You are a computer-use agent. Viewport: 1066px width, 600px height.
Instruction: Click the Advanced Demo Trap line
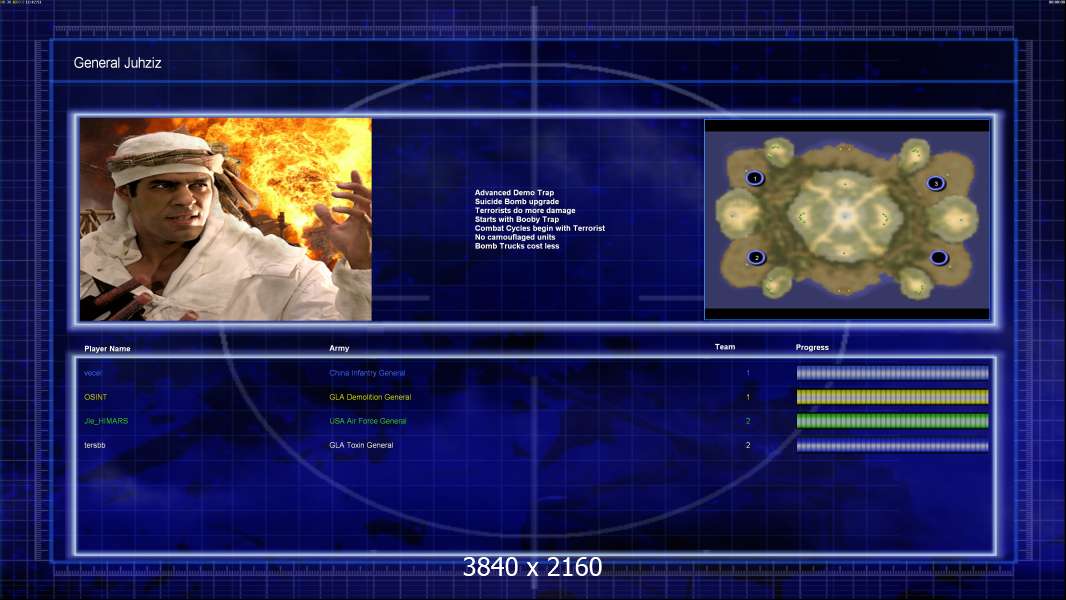[514, 193]
